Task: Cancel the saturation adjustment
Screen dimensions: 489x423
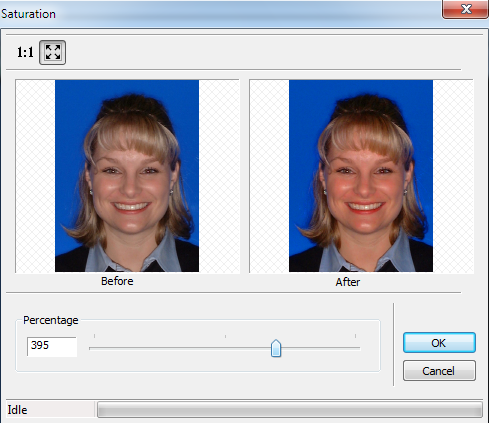Action: (x=439, y=371)
